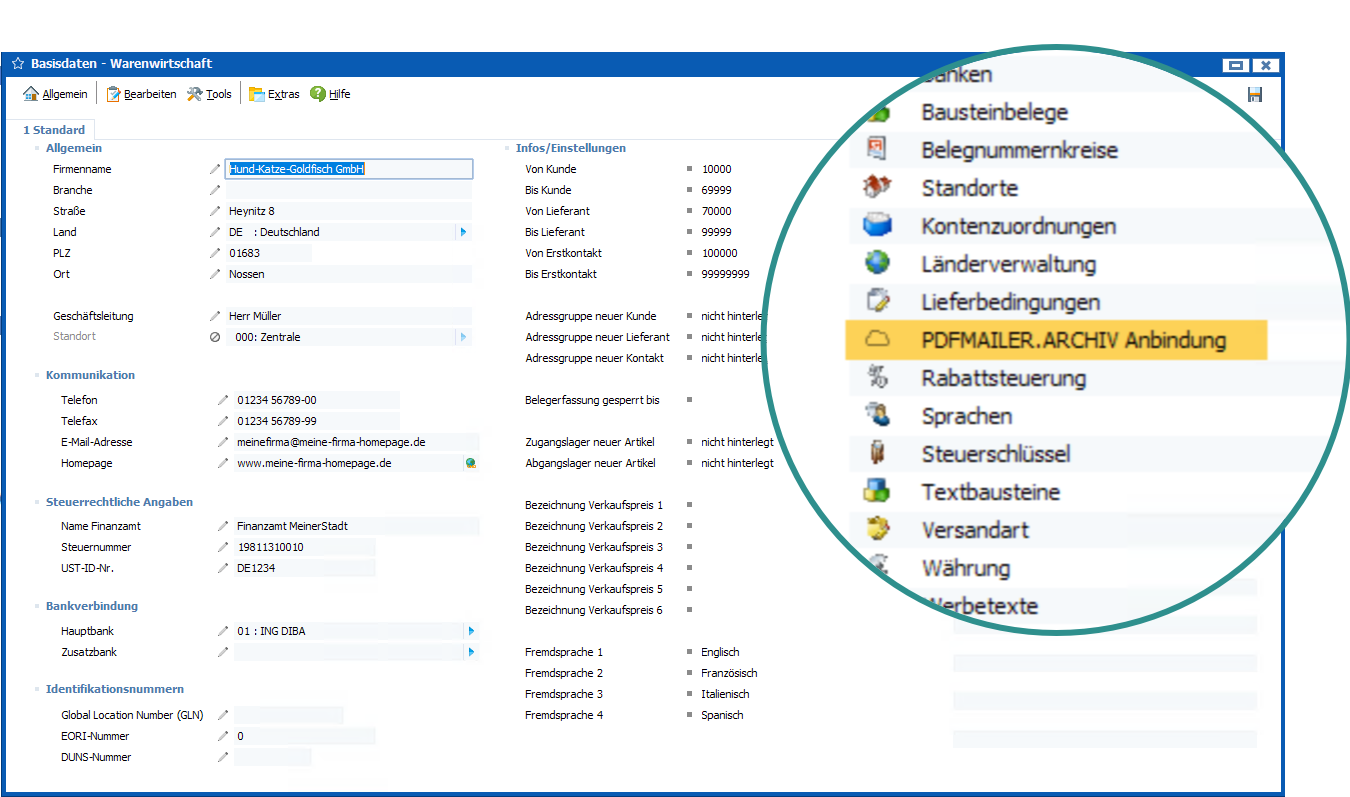Open the Hilfe menu
Screen dimensions: 1350x797
tap(330, 94)
